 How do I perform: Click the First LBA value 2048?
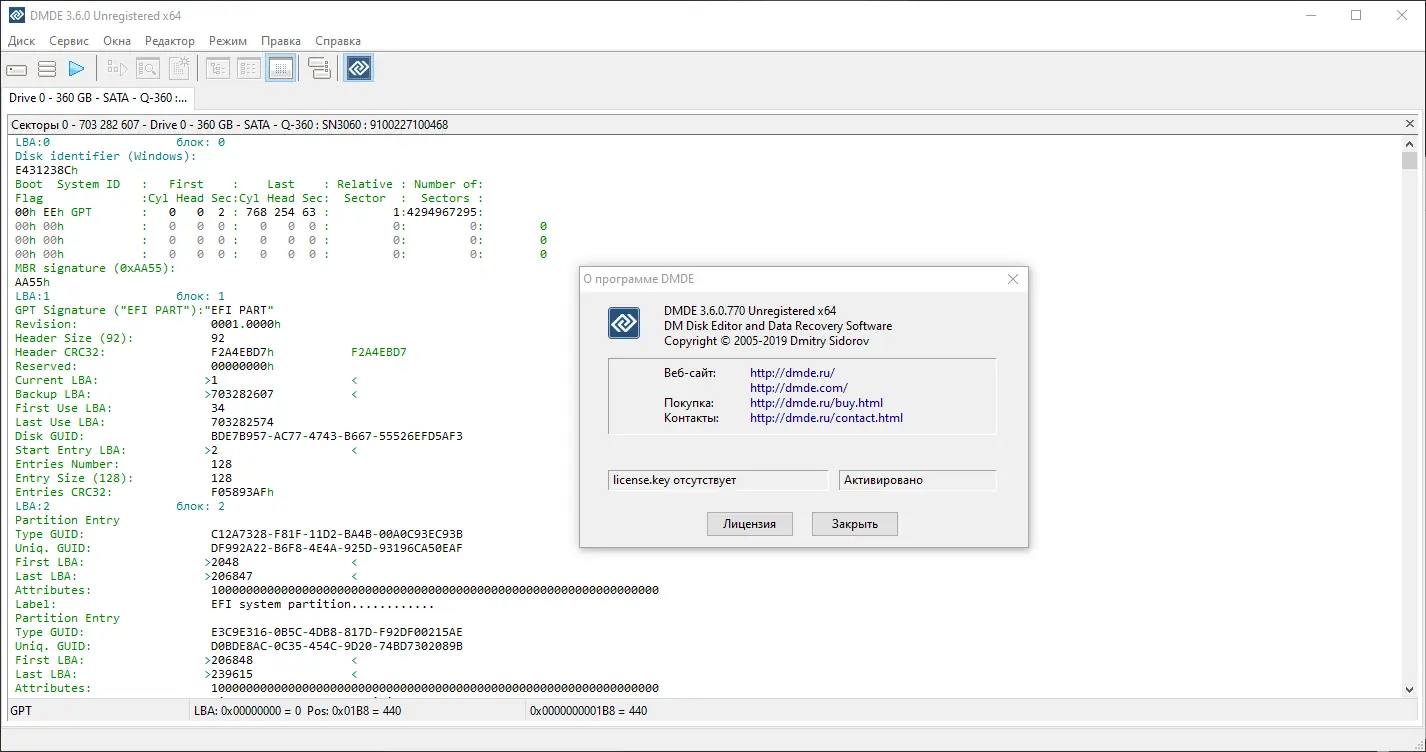click(225, 562)
